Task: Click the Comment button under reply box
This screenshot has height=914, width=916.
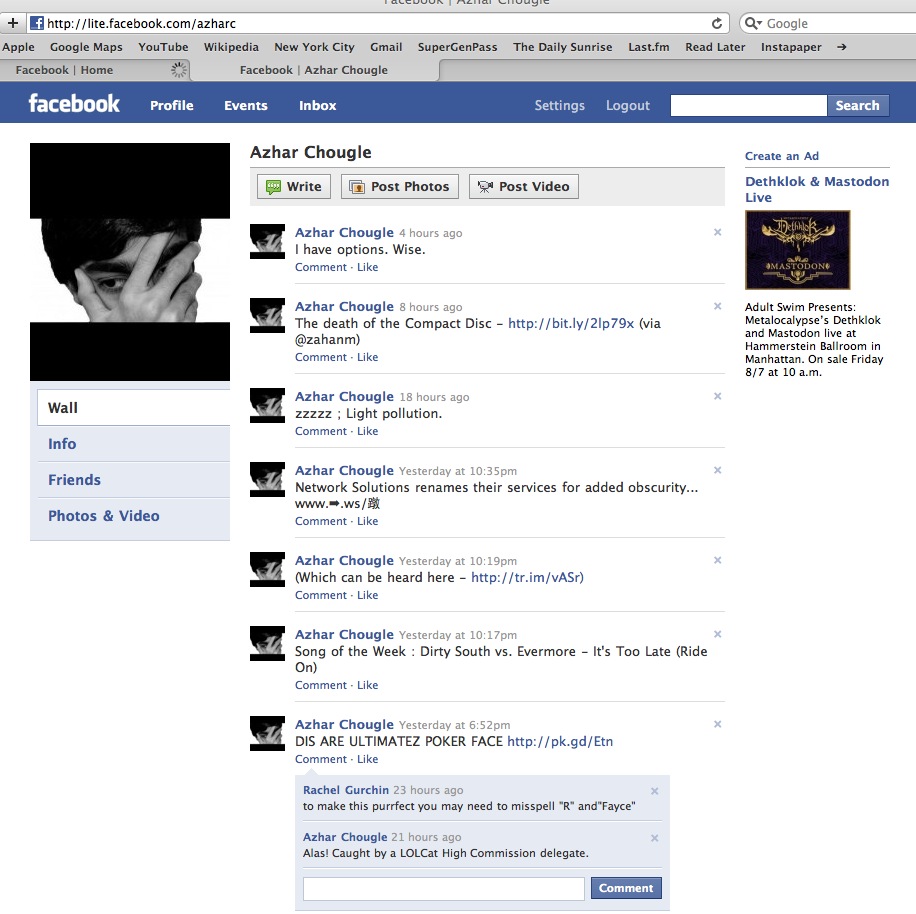Action: point(626,888)
